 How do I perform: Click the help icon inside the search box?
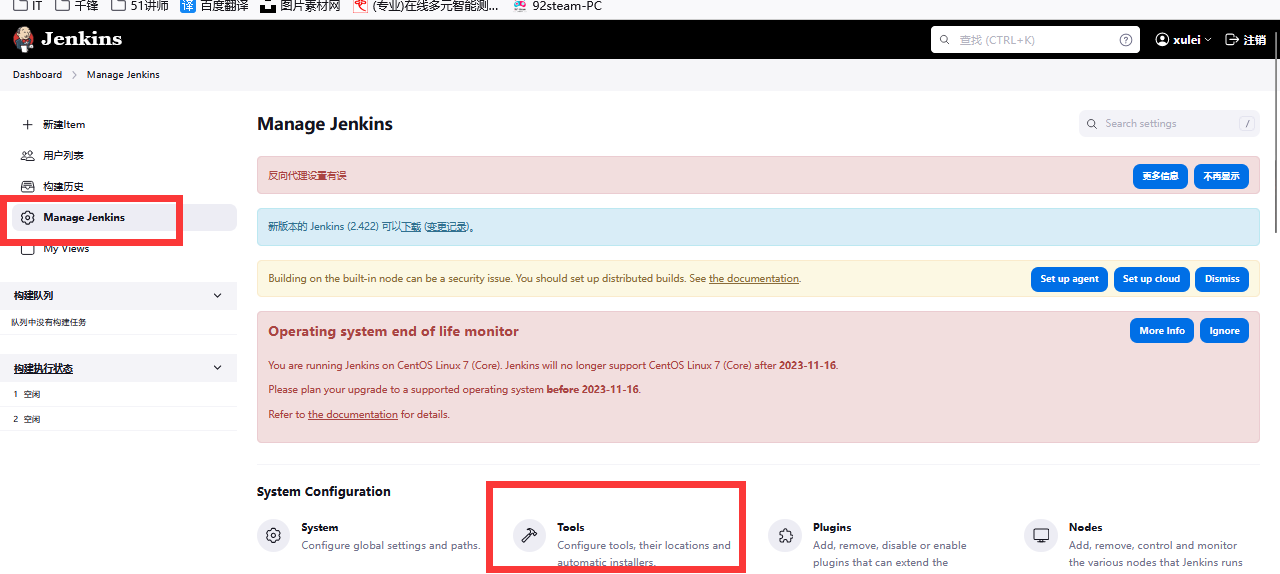1126,40
